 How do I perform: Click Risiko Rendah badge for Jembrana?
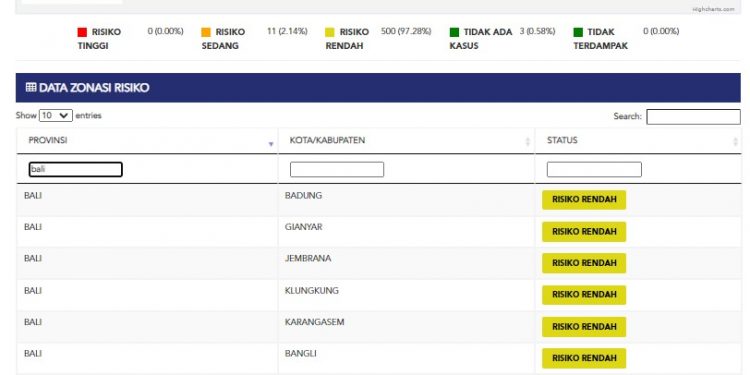coord(584,264)
